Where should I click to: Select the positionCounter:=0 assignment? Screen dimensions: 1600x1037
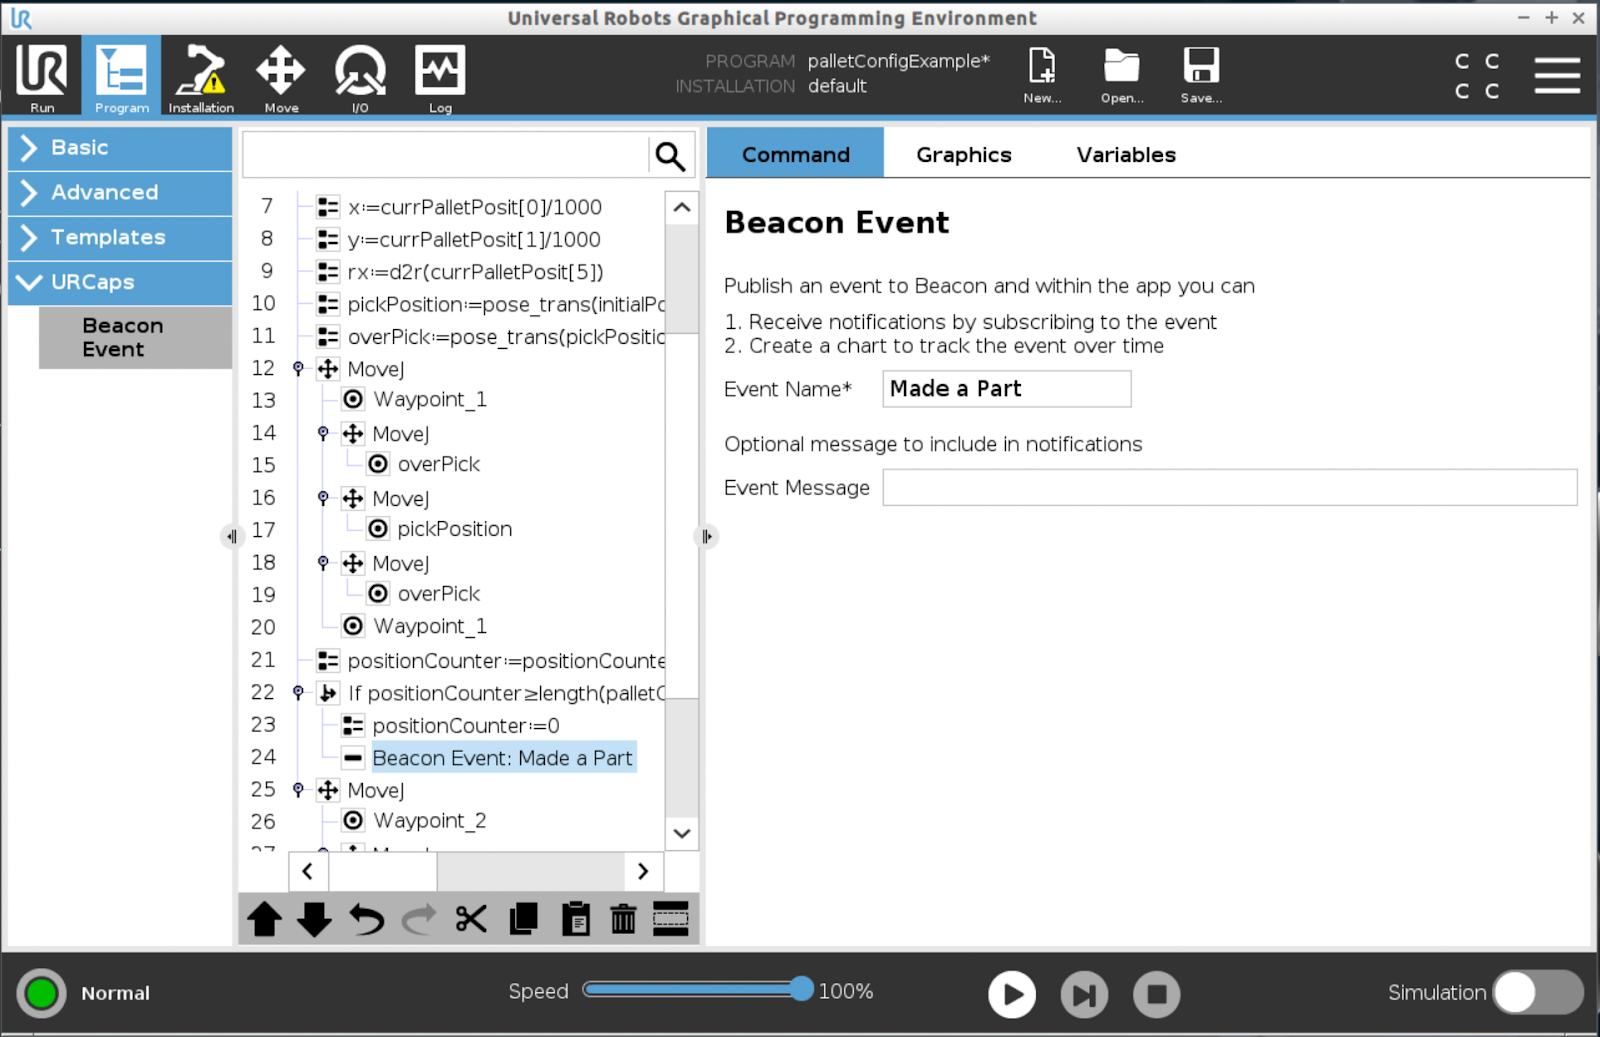465,726
